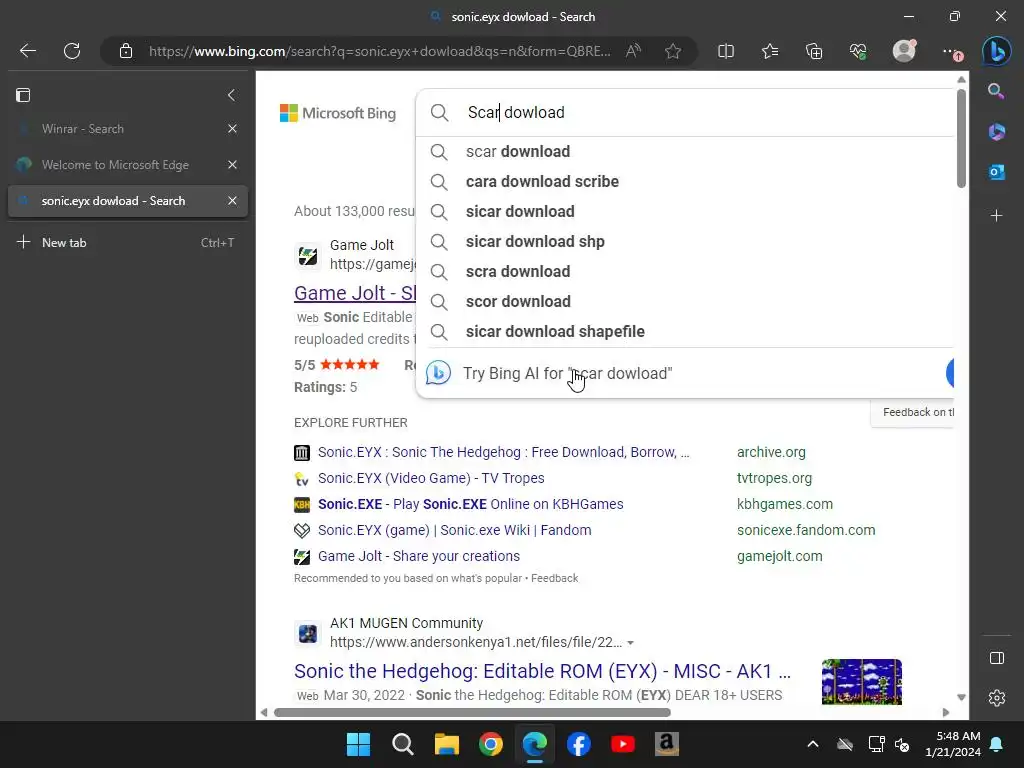Open Browser essentials heart icon
Screen dimensions: 1024x768
coord(858,51)
